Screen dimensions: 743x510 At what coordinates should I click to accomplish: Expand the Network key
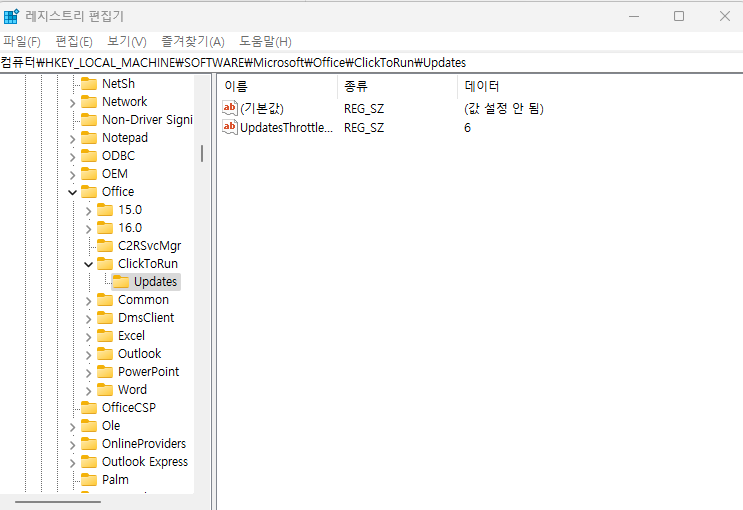tap(72, 103)
